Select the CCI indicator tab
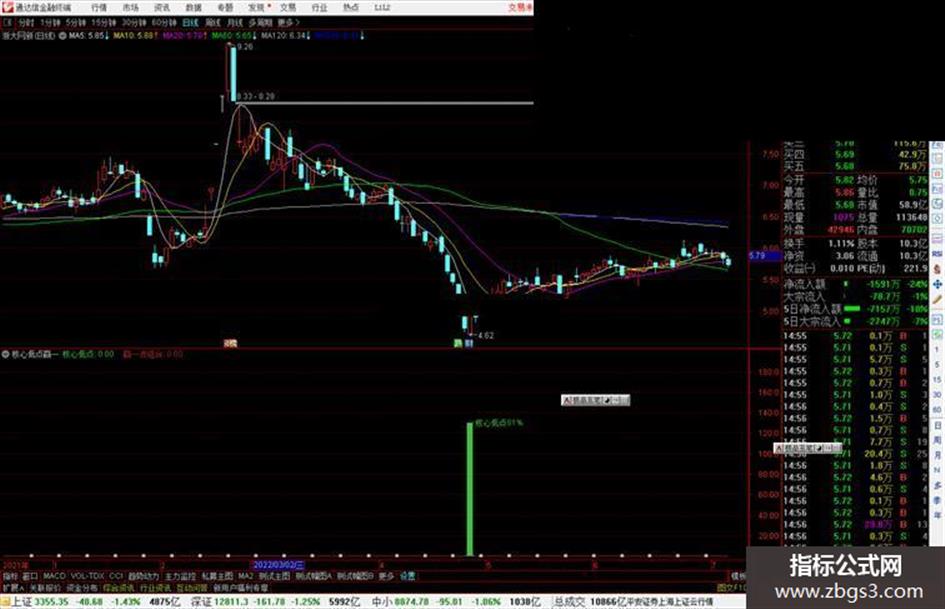 click(116, 576)
